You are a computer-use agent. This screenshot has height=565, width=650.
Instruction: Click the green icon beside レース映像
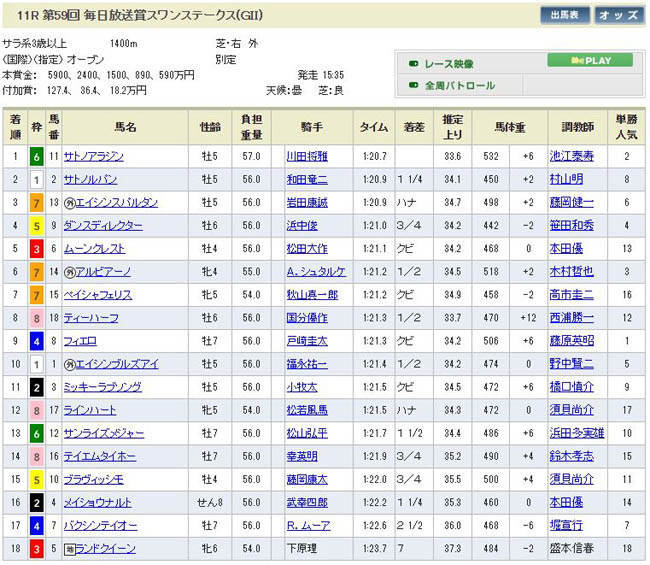tap(414, 62)
